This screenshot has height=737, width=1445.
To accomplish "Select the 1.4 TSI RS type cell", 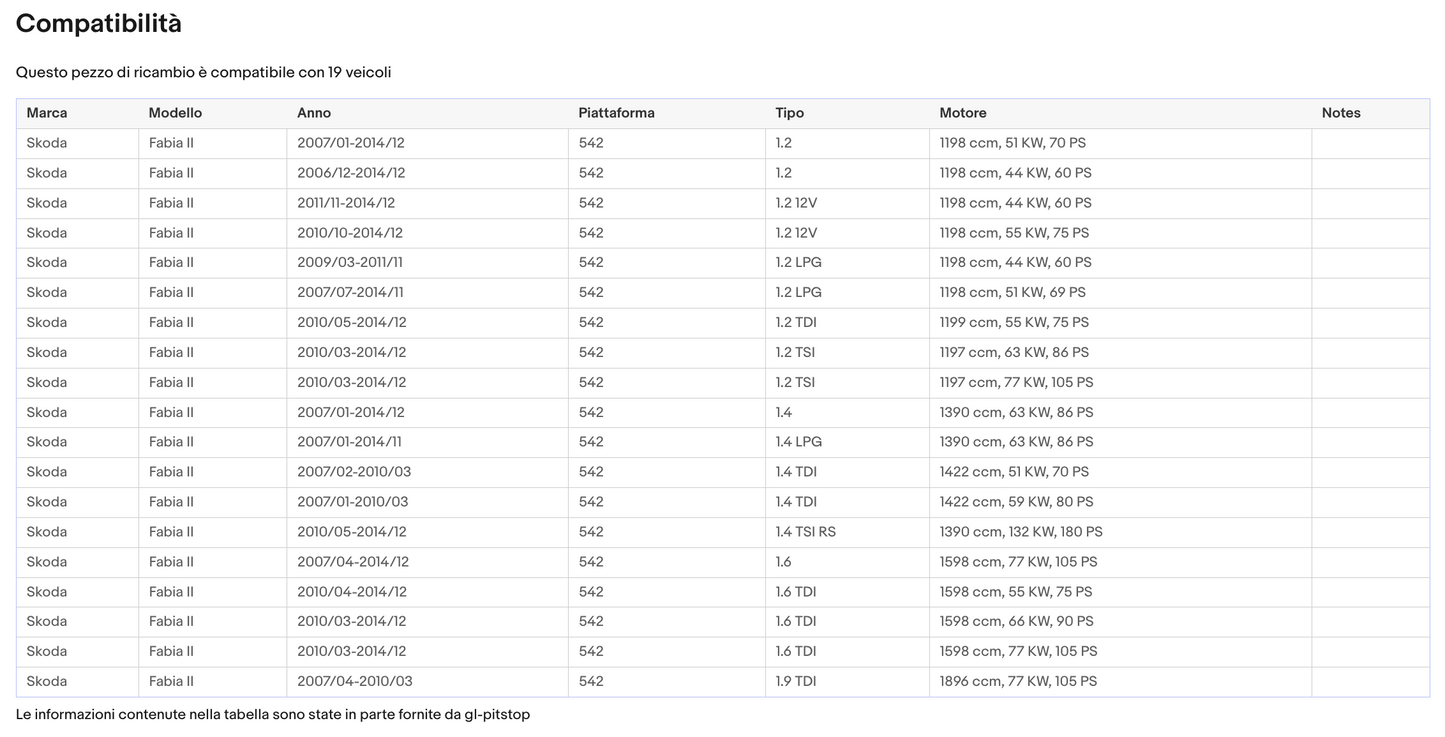I will pos(805,532).
